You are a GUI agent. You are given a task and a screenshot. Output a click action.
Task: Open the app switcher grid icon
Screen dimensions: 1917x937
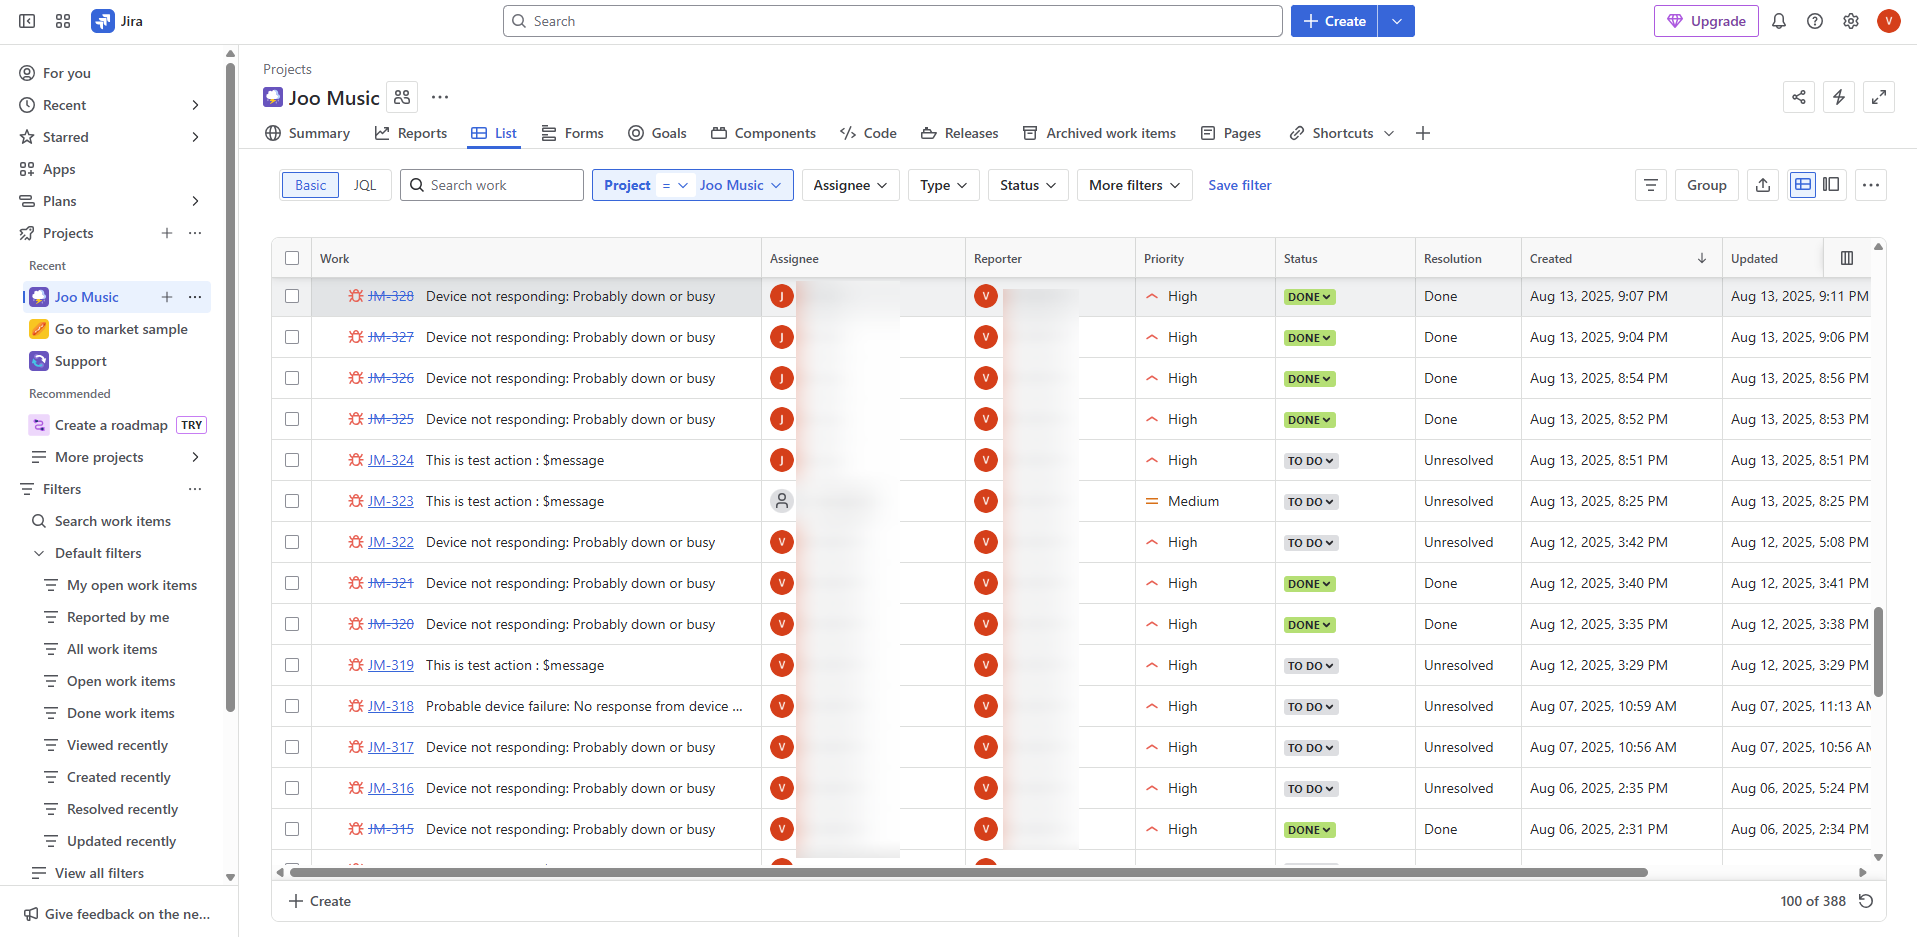click(x=63, y=21)
